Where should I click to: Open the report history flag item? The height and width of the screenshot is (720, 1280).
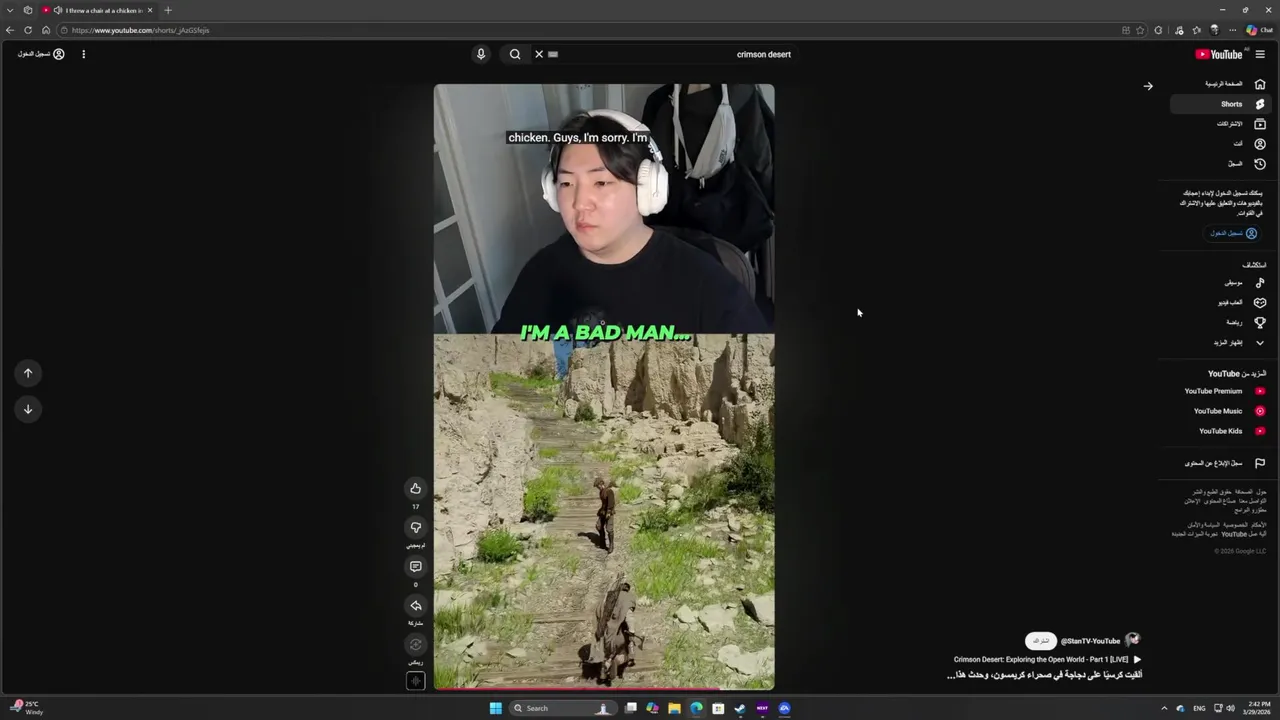(x=1221, y=463)
